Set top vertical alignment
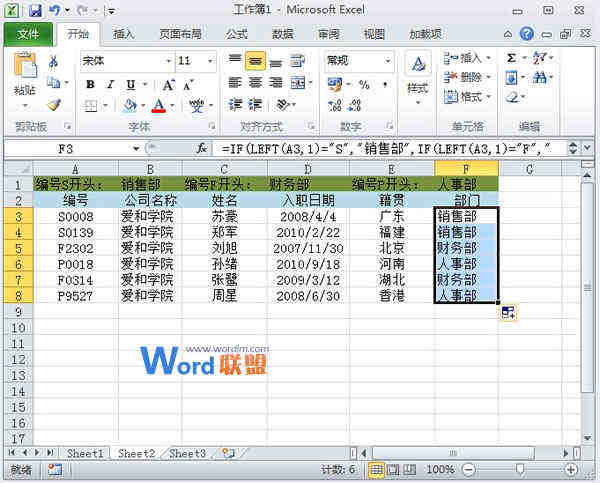 point(235,60)
